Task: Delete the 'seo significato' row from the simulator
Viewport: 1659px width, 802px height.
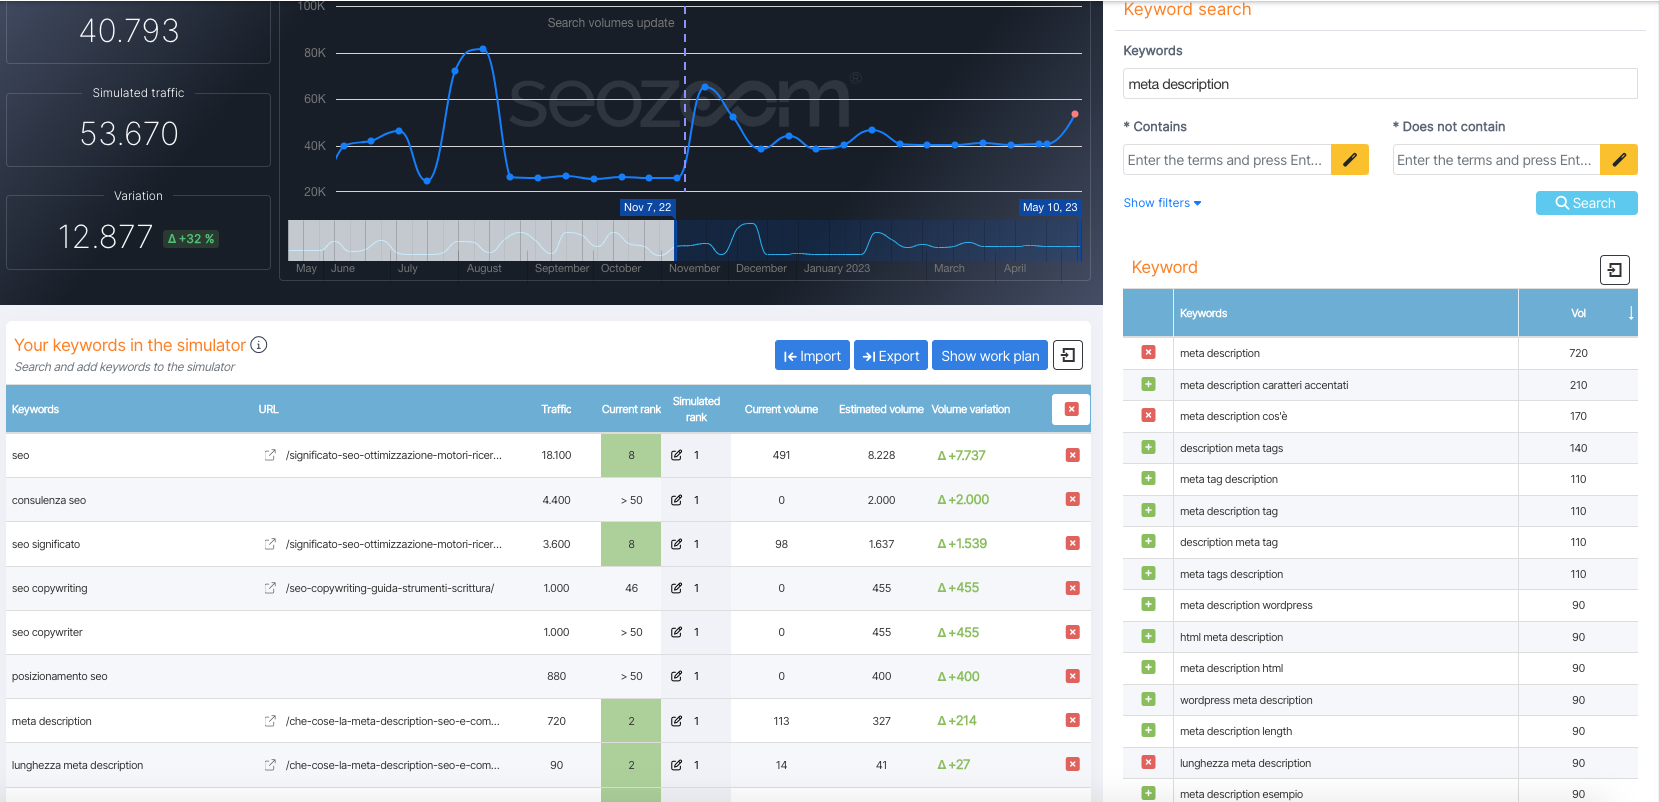Action: tap(1072, 543)
